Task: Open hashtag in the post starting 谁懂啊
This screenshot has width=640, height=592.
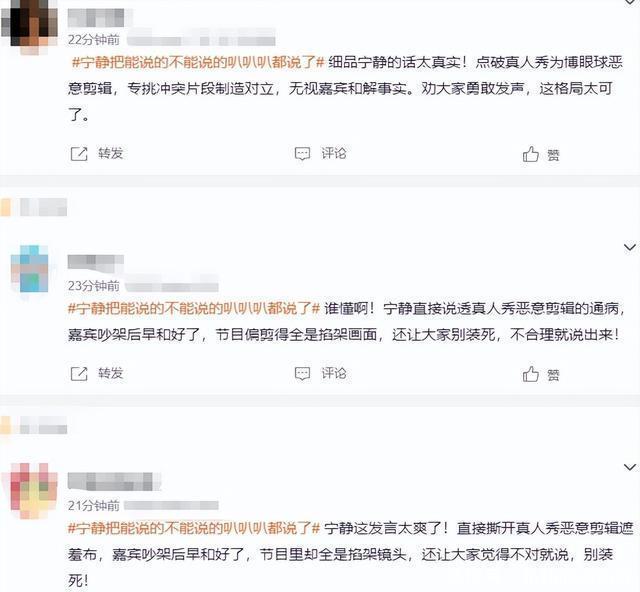Action: (x=194, y=308)
